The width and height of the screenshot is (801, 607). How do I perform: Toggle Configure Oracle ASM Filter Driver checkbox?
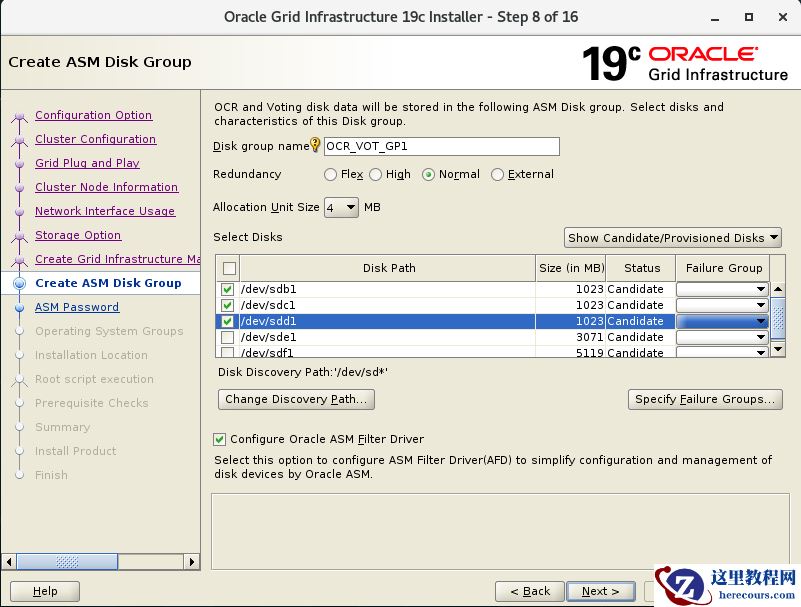[219, 439]
